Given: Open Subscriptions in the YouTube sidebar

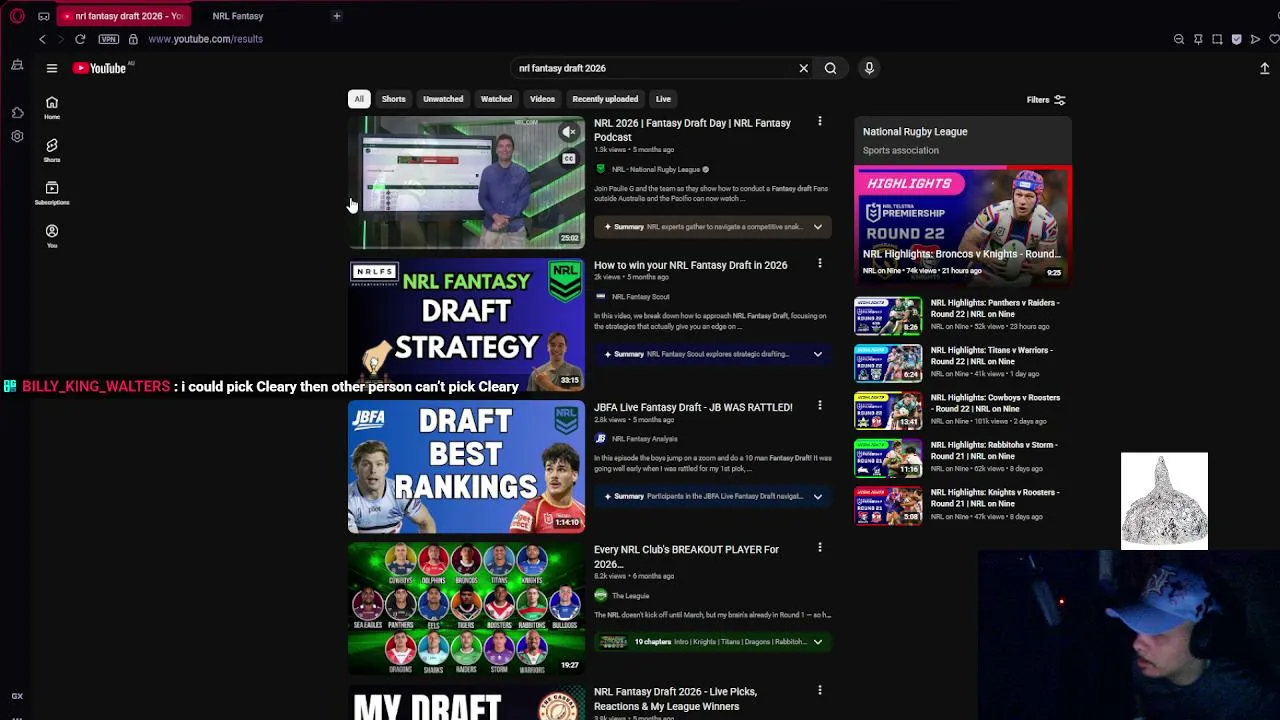Looking at the screenshot, I should point(52,193).
